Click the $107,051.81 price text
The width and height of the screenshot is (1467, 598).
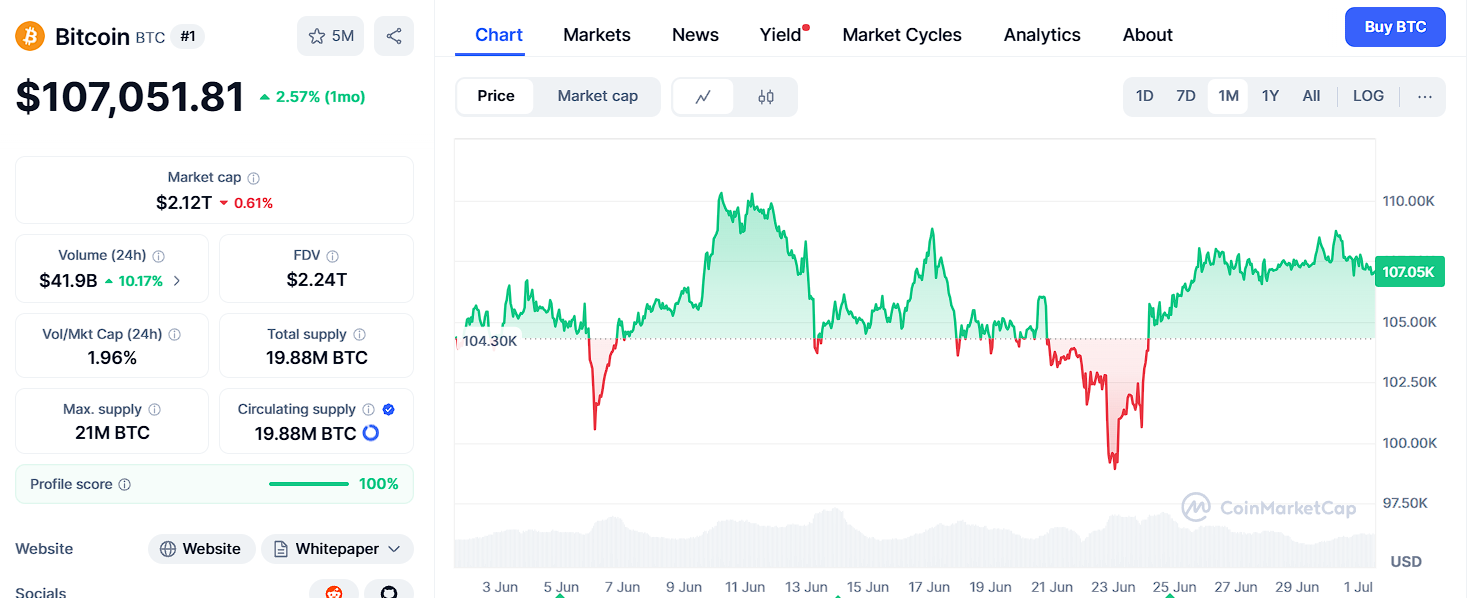click(130, 97)
